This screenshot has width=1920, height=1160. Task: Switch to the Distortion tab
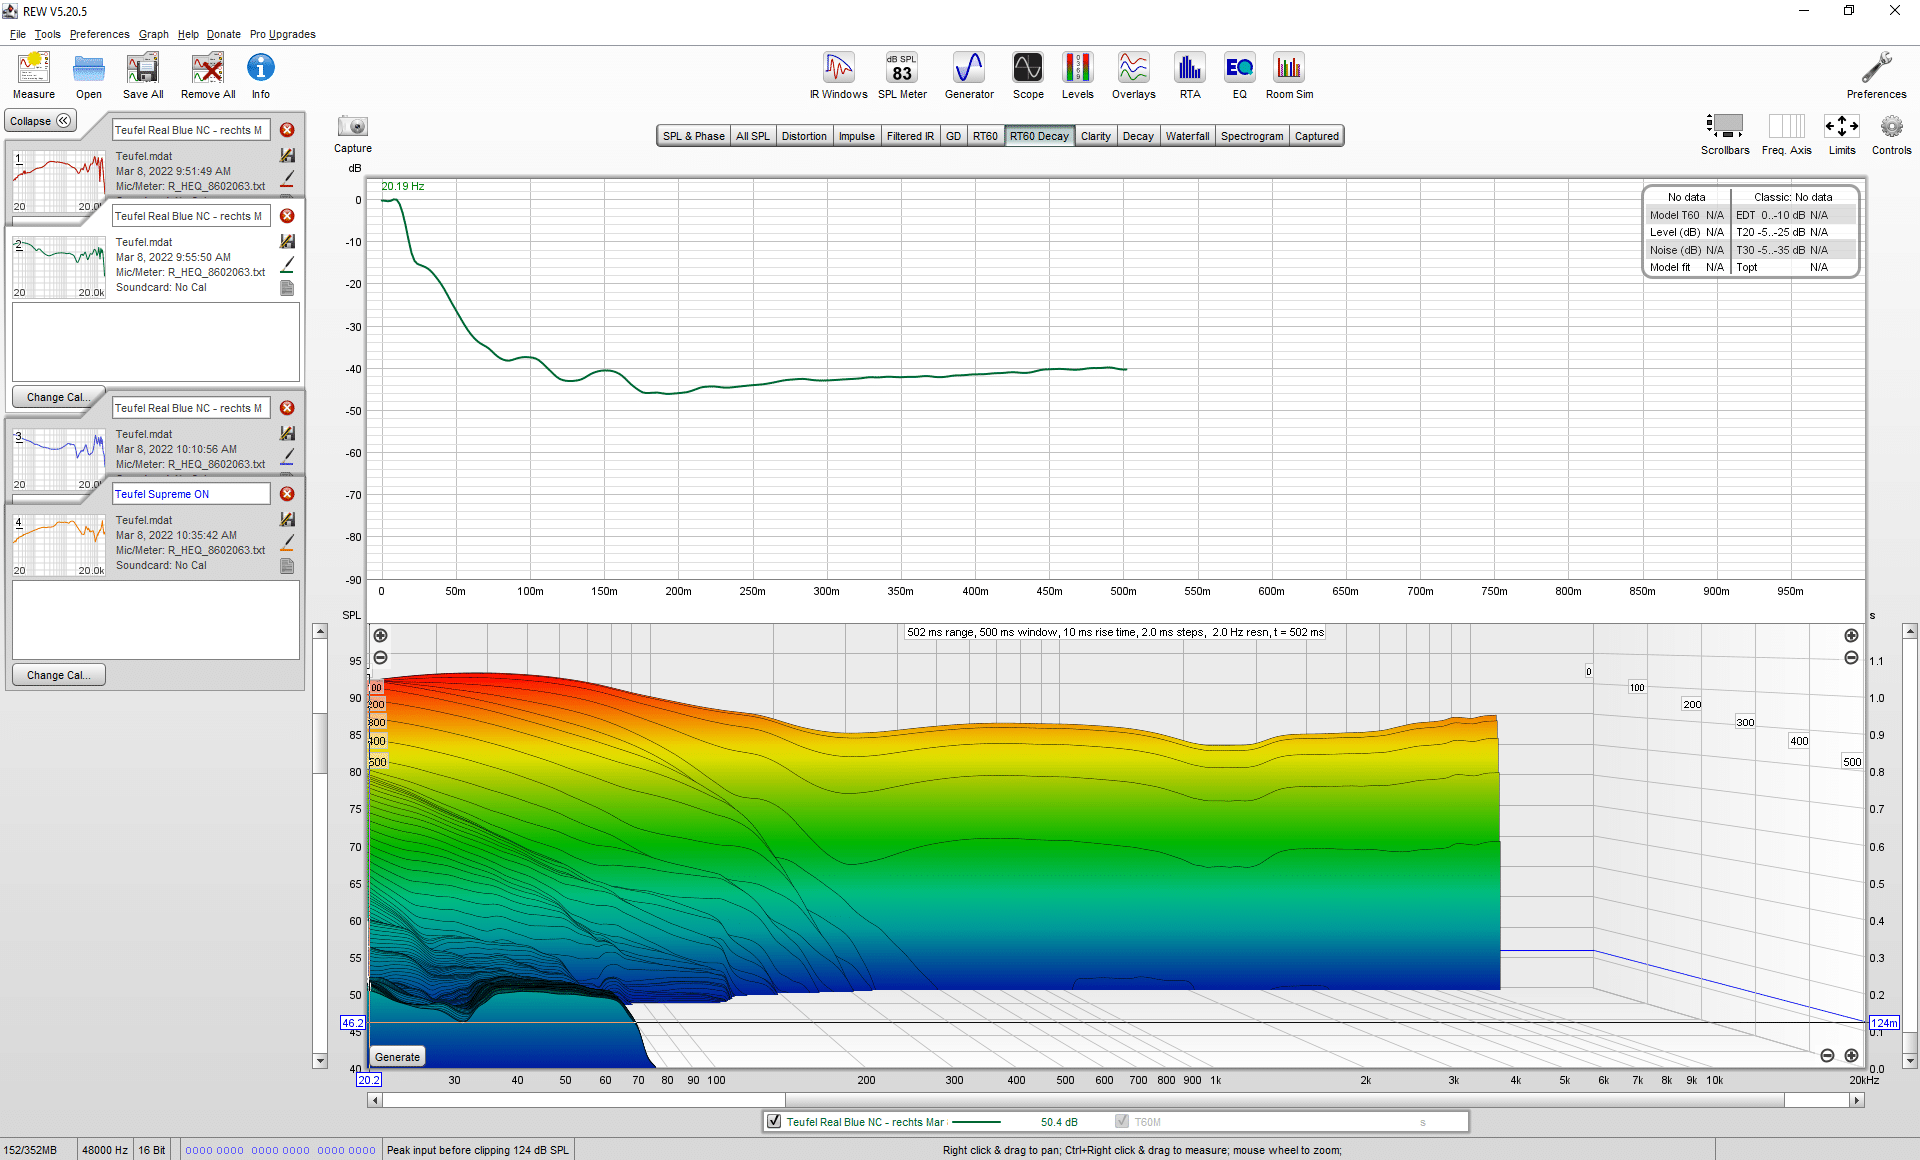pos(804,136)
